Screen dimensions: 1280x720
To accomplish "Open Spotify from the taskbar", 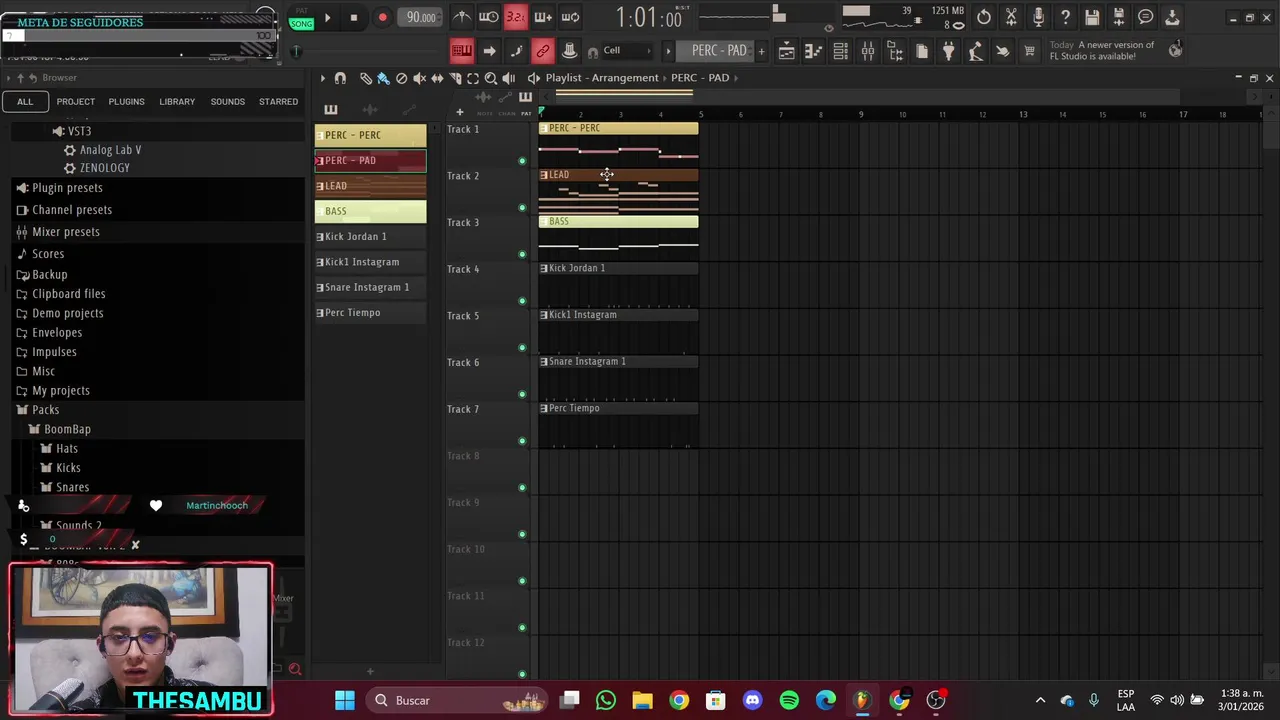I will pos(789,700).
